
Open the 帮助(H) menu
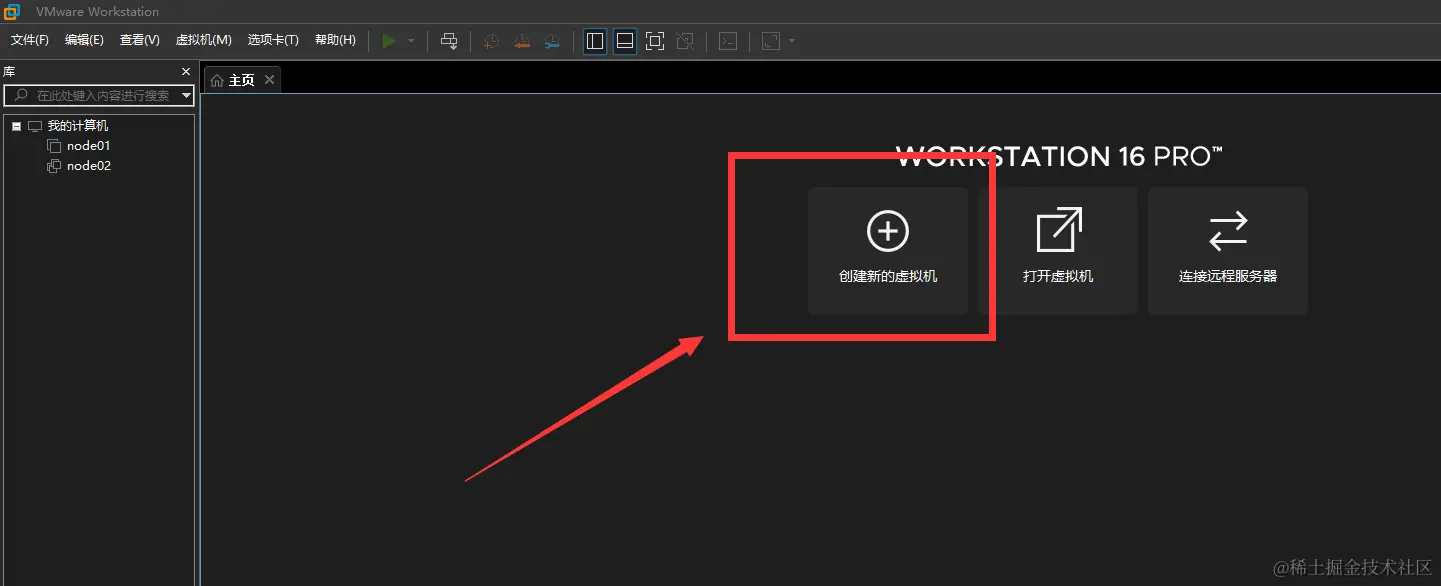click(x=335, y=40)
